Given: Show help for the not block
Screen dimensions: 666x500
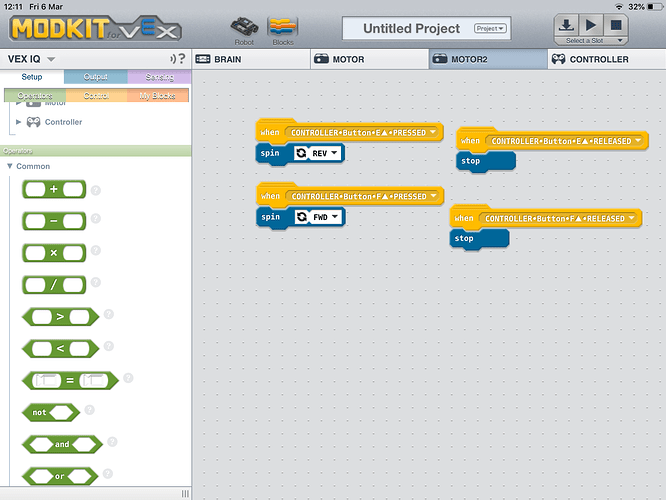Looking at the screenshot, I should 89,410.
